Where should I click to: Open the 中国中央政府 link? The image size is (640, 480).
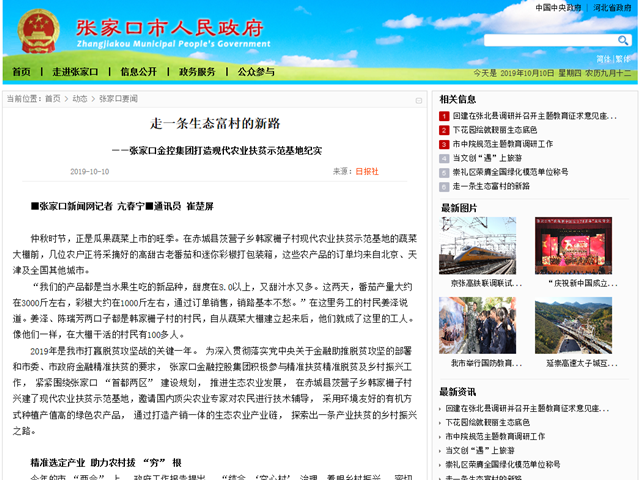tap(558, 7)
